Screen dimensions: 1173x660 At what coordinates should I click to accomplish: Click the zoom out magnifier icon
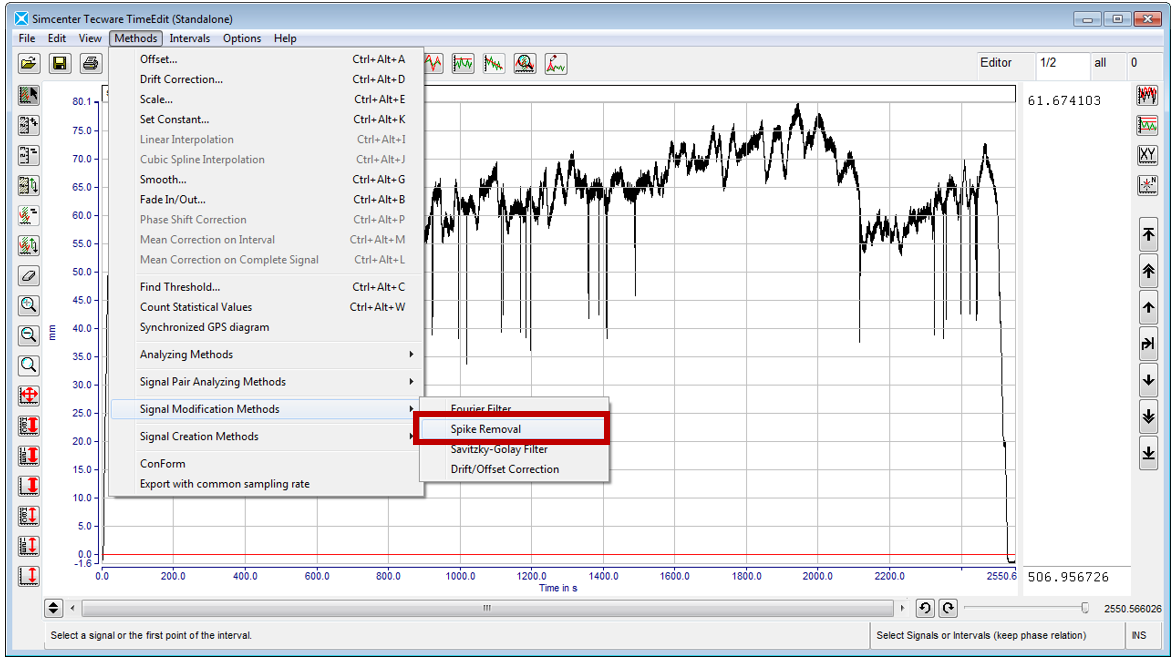[x=28, y=335]
